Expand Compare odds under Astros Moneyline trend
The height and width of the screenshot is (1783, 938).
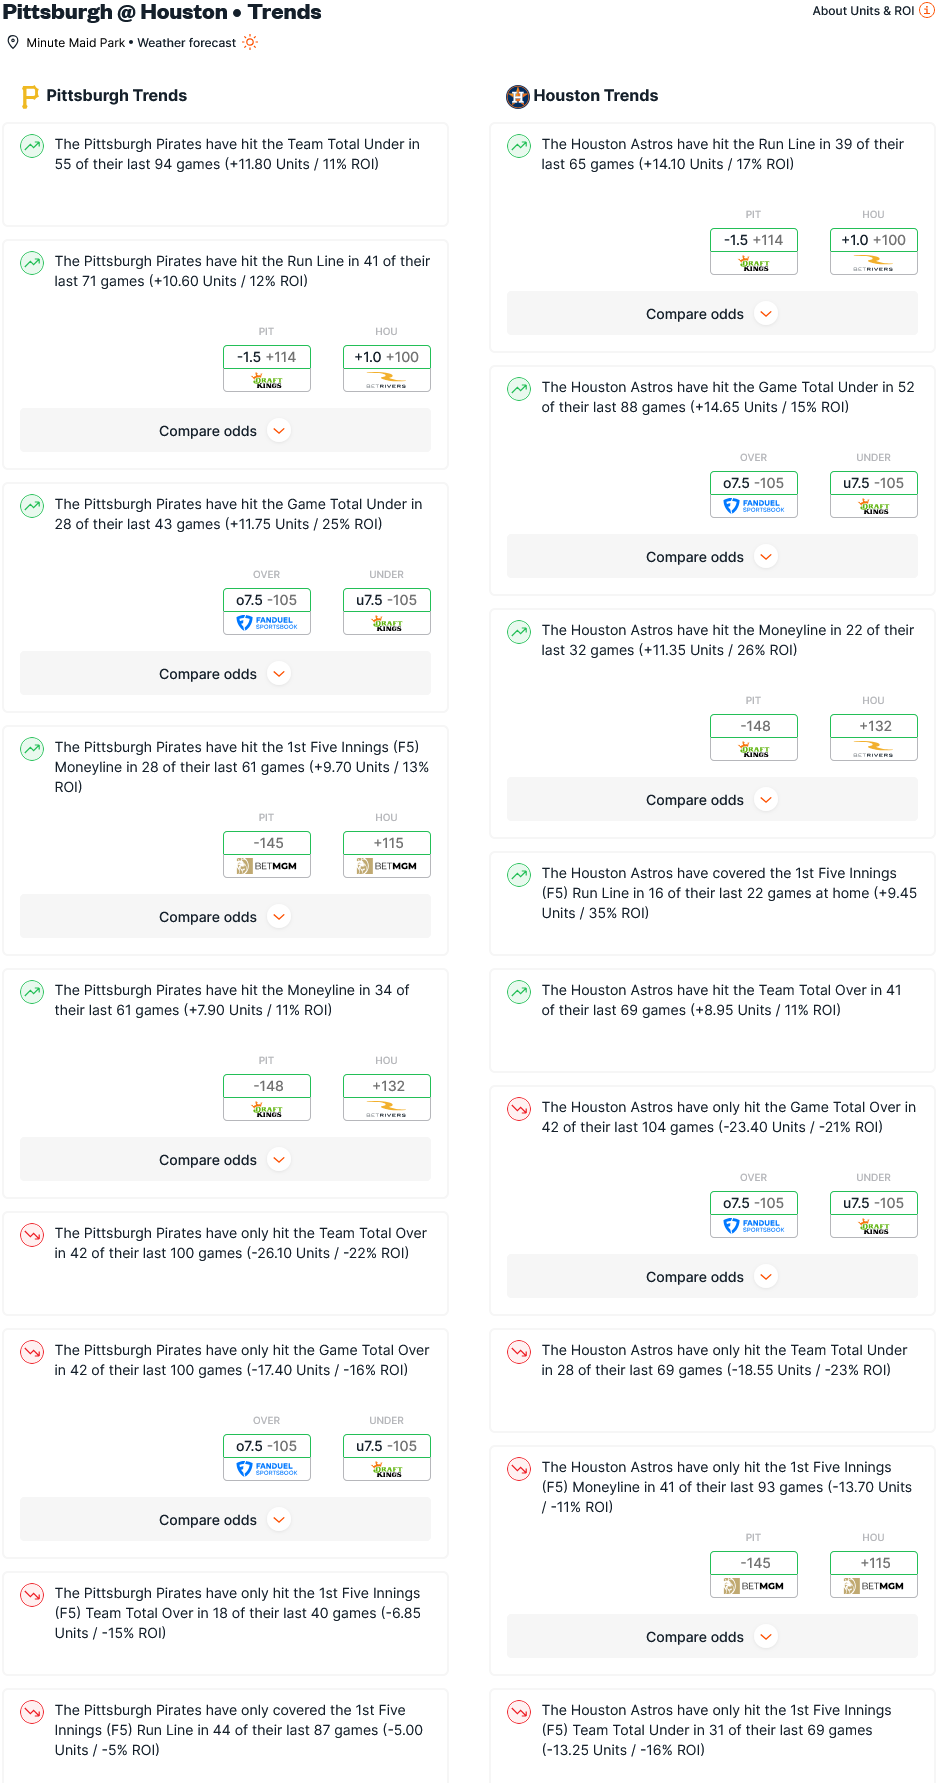pyautogui.click(x=712, y=800)
